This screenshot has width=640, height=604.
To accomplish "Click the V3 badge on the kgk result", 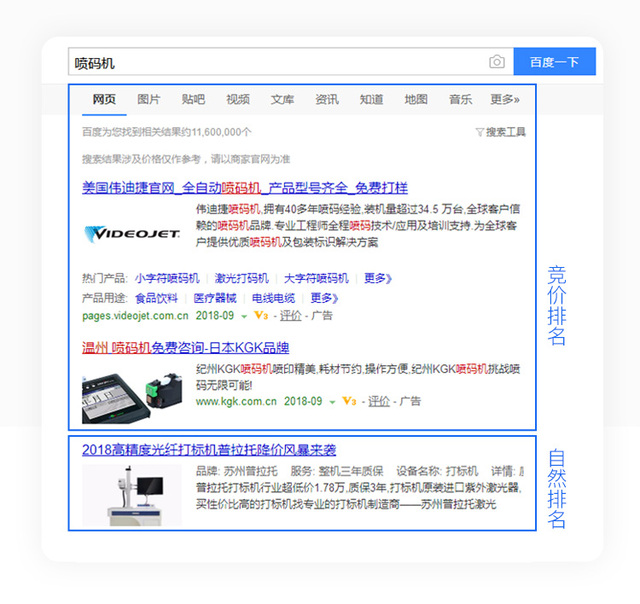I will pyautogui.click(x=349, y=401).
